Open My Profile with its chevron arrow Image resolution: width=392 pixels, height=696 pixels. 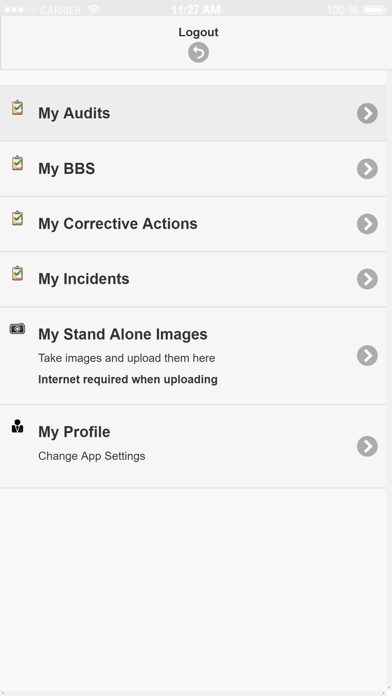[367, 446]
